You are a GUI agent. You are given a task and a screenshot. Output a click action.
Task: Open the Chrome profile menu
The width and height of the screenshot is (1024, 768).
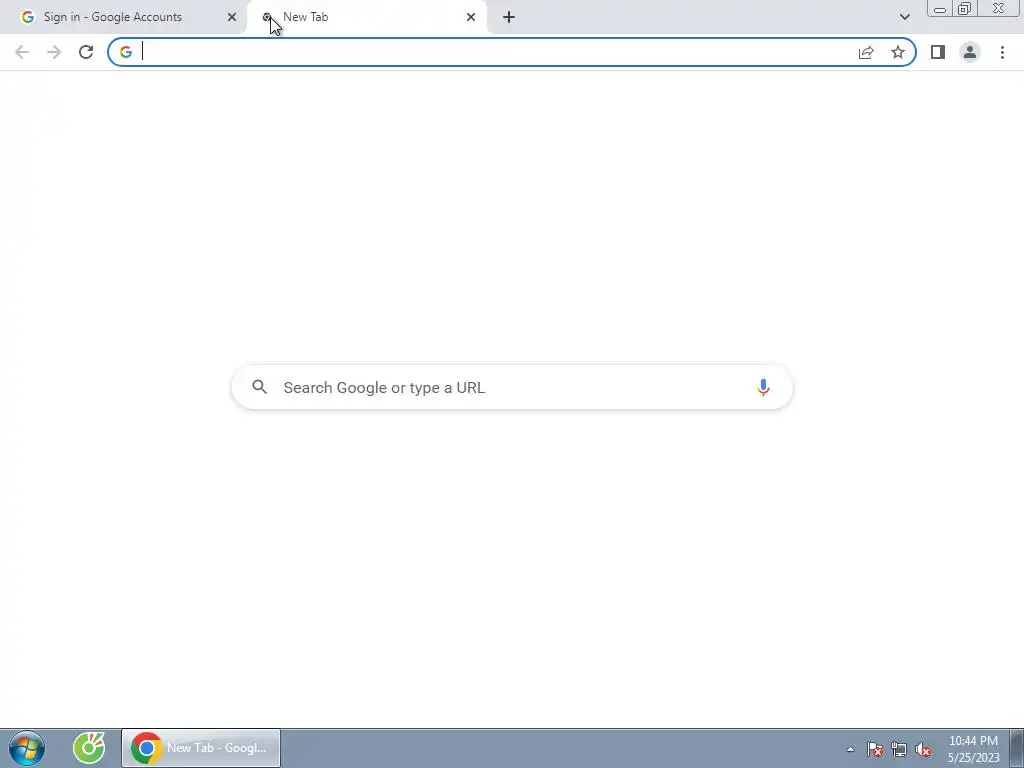click(970, 52)
